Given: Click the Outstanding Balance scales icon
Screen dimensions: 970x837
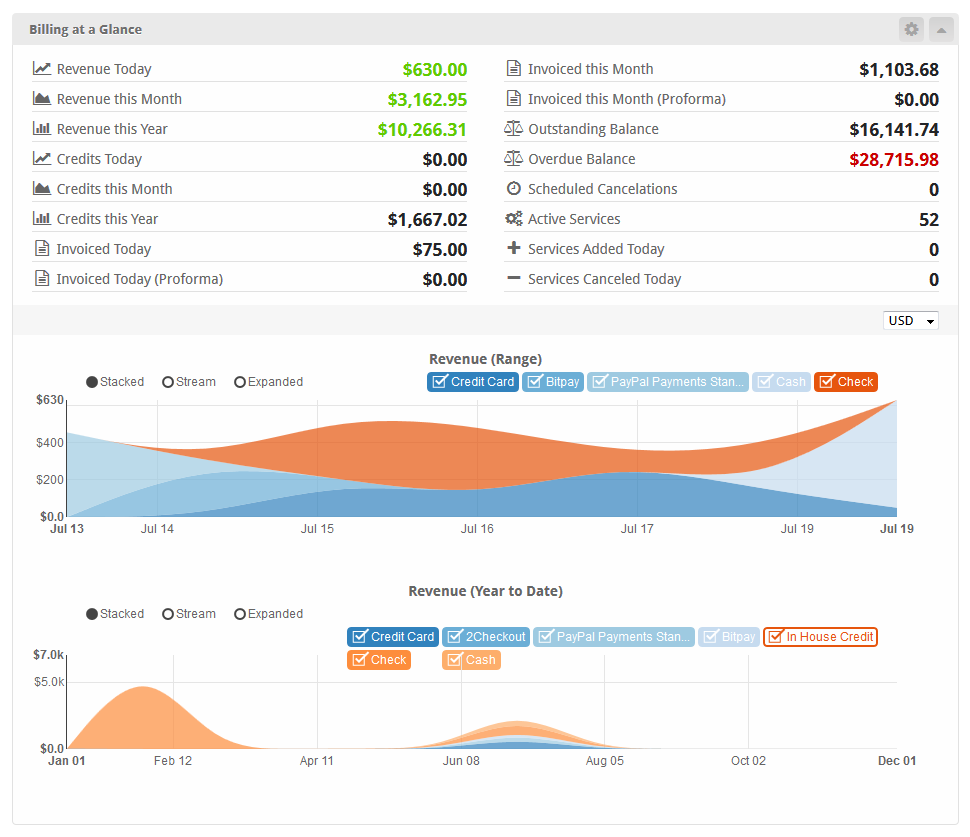Looking at the screenshot, I should [x=513, y=129].
